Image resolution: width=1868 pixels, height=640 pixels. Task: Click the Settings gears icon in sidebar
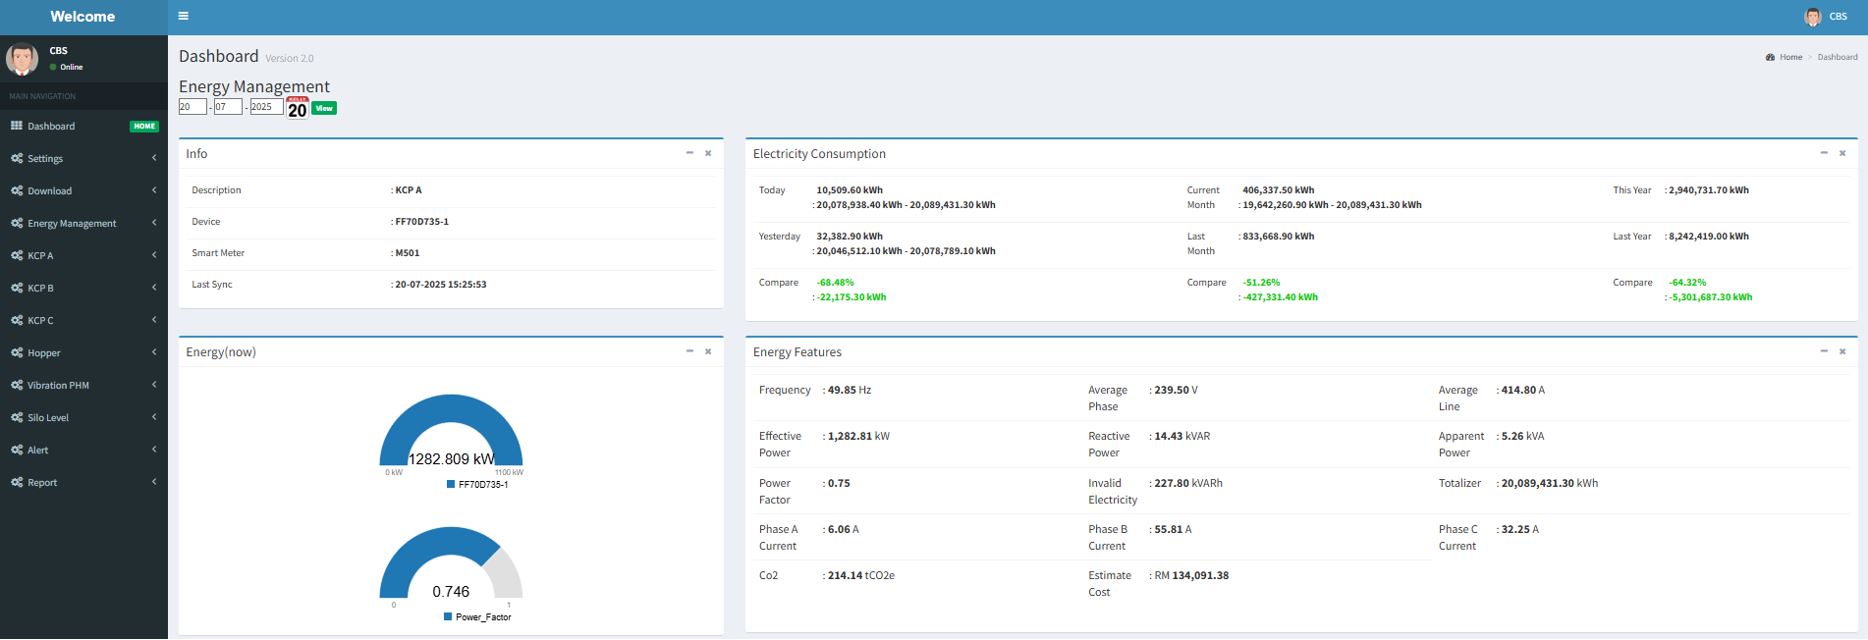tap(16, 158)
